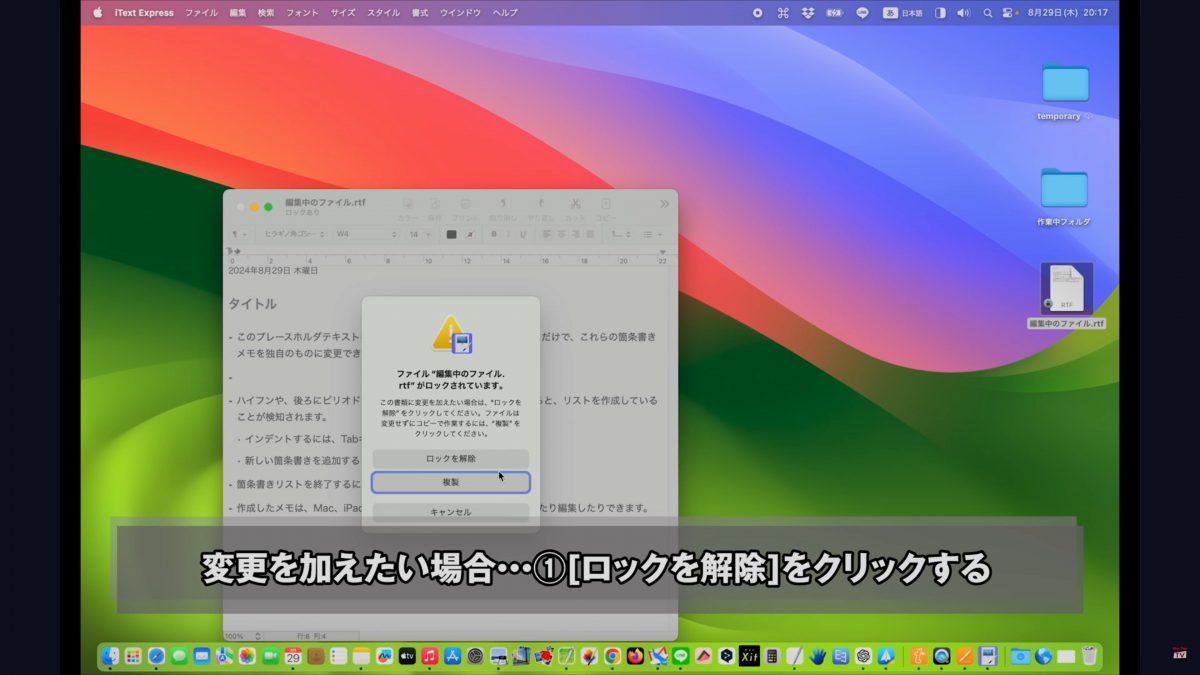
Task: Click the プリント print icon in toolbar
Action: pyautogui.click(x=465, y=209)
